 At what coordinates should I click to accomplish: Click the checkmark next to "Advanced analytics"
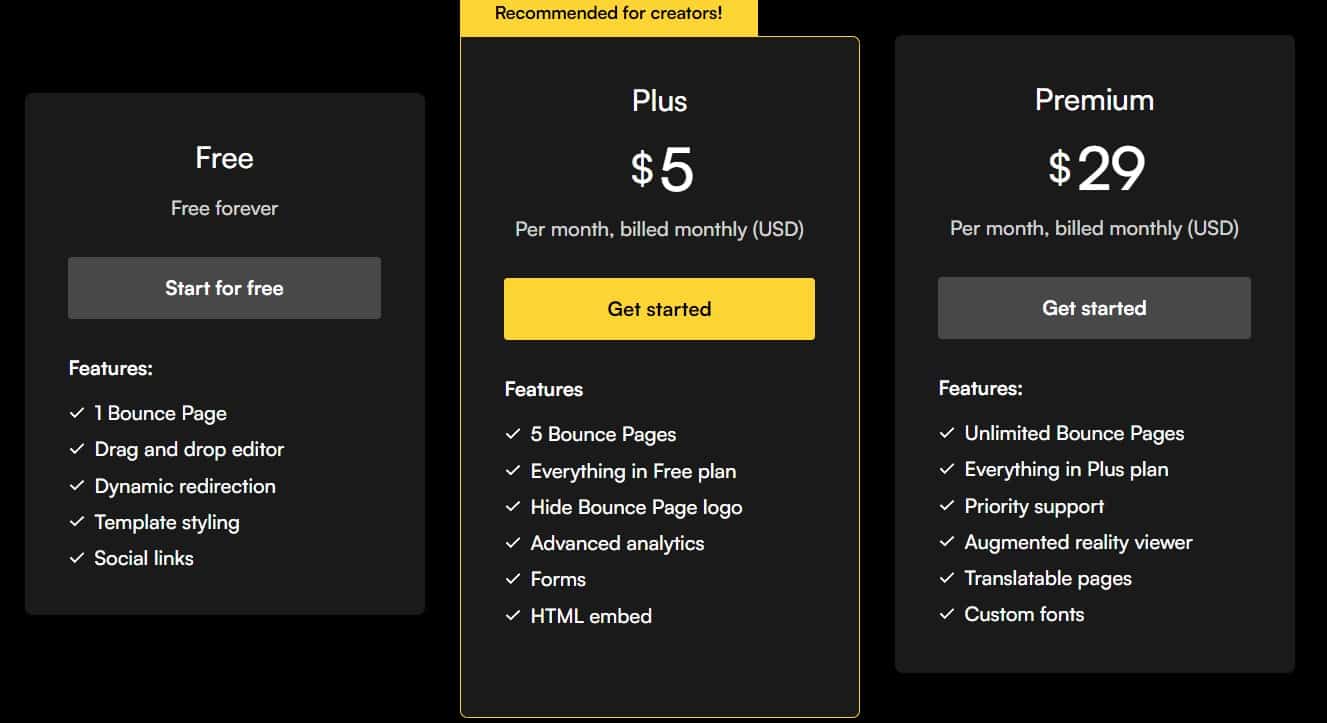[513, 543]
